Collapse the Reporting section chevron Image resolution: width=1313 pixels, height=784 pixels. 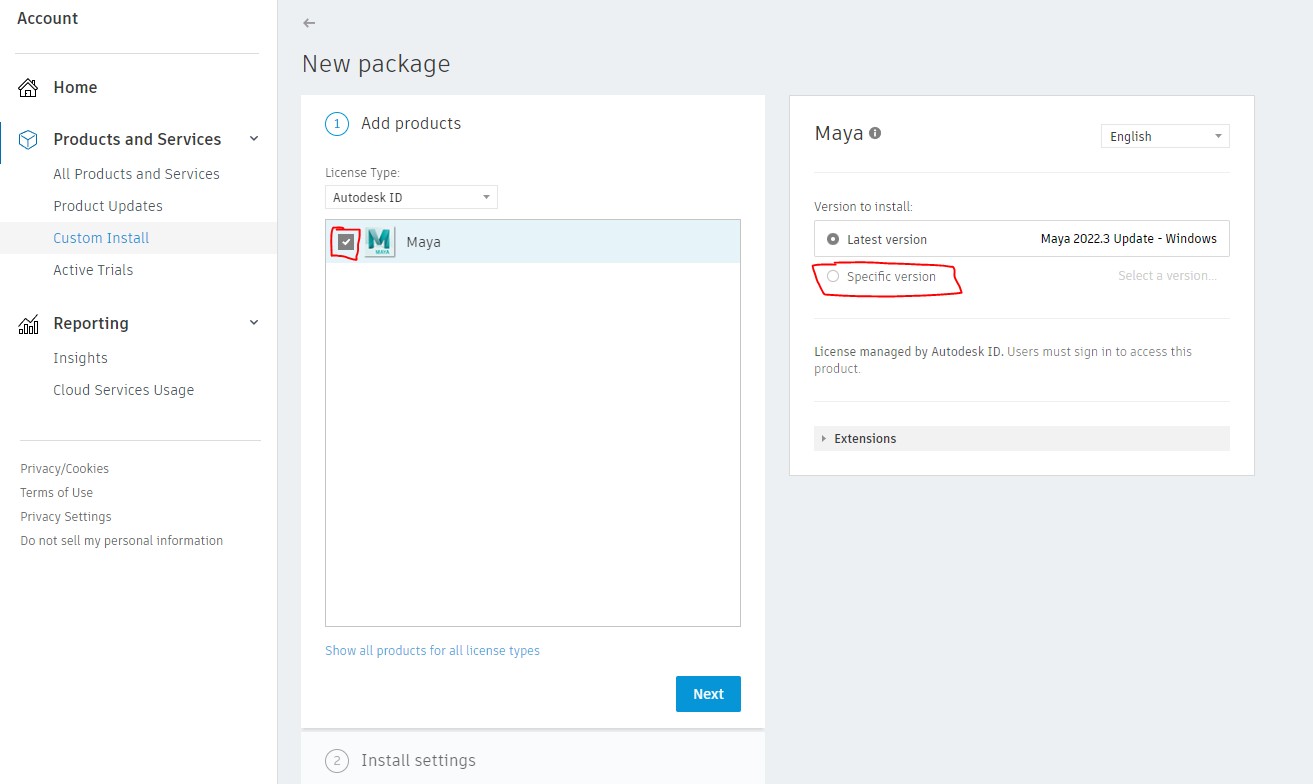[x=254, y=323]
